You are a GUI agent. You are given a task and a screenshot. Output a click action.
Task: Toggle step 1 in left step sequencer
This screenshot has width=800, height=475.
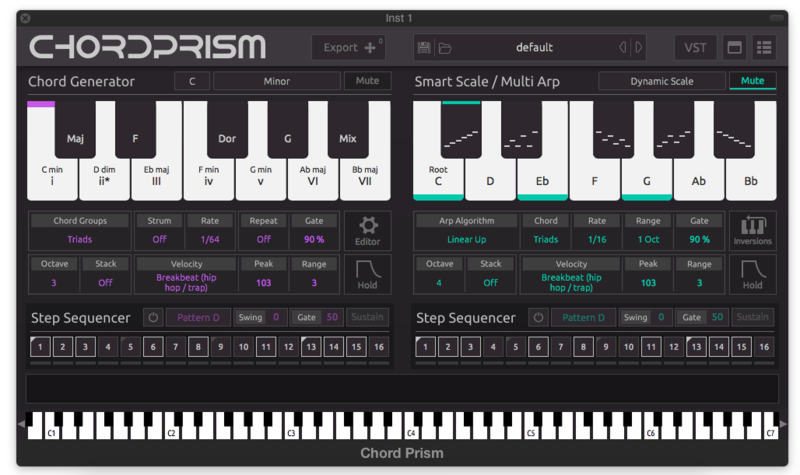40,347
